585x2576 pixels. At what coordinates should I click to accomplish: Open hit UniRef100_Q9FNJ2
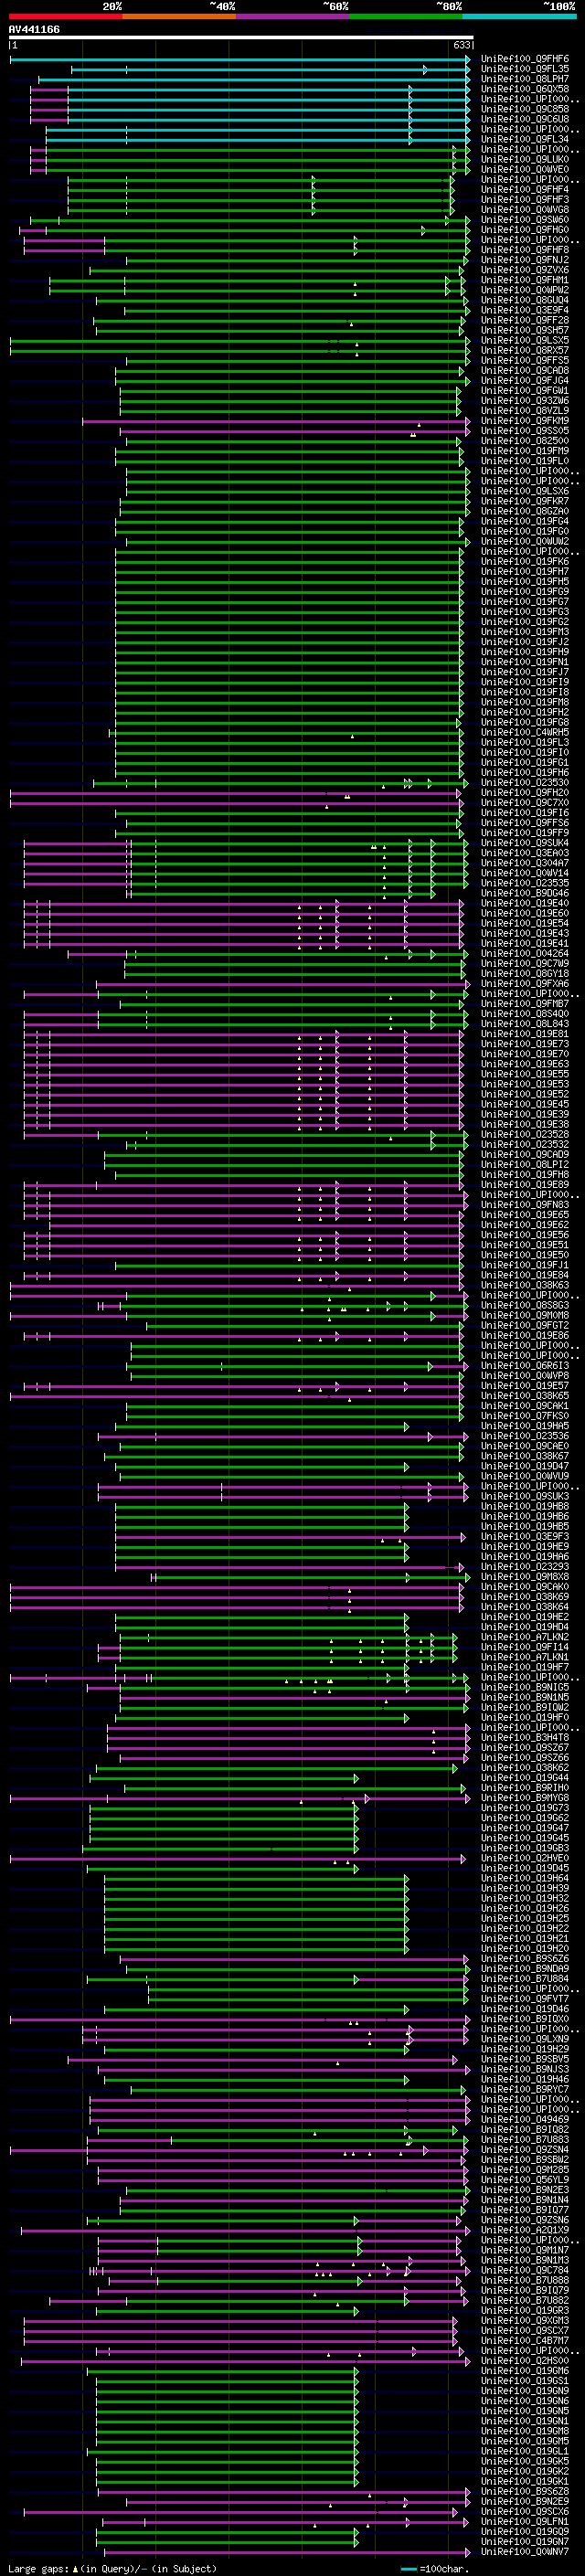525,260
